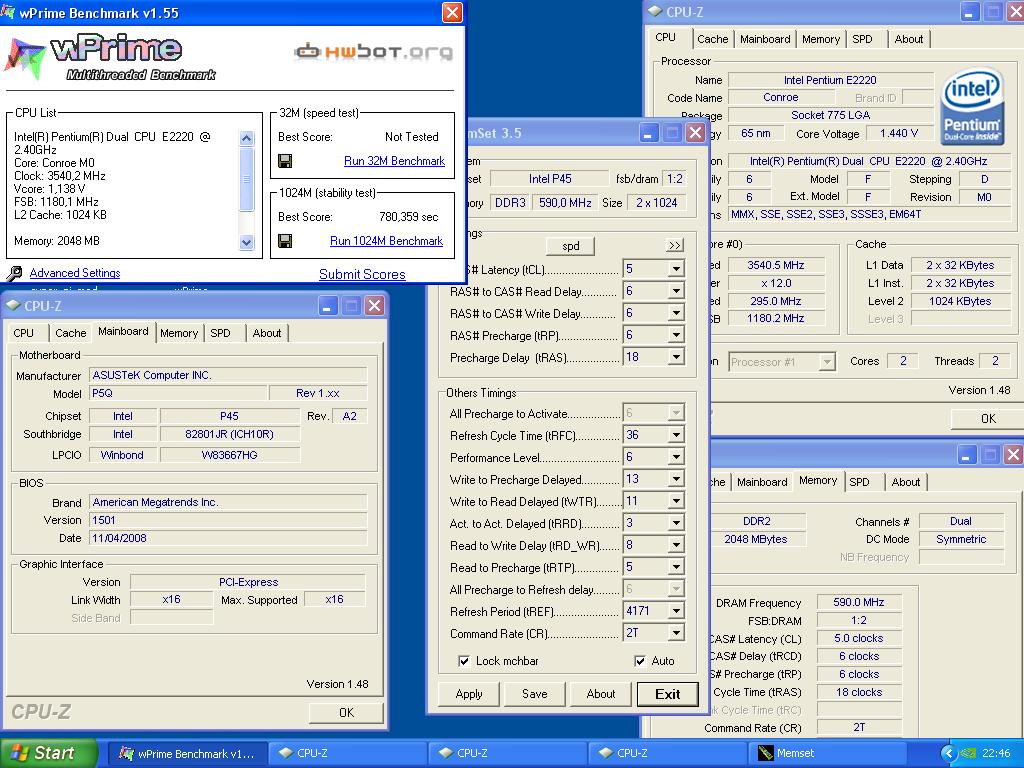The width and height of the screenshot is (1024, 768).
Task: Click the Advanced Settings wrench icon
Action: (14, 273)
